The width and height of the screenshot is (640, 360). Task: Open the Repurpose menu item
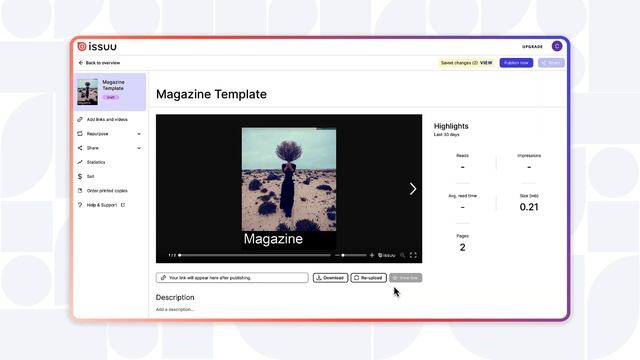pyautogui.click(x=98, y=134)
